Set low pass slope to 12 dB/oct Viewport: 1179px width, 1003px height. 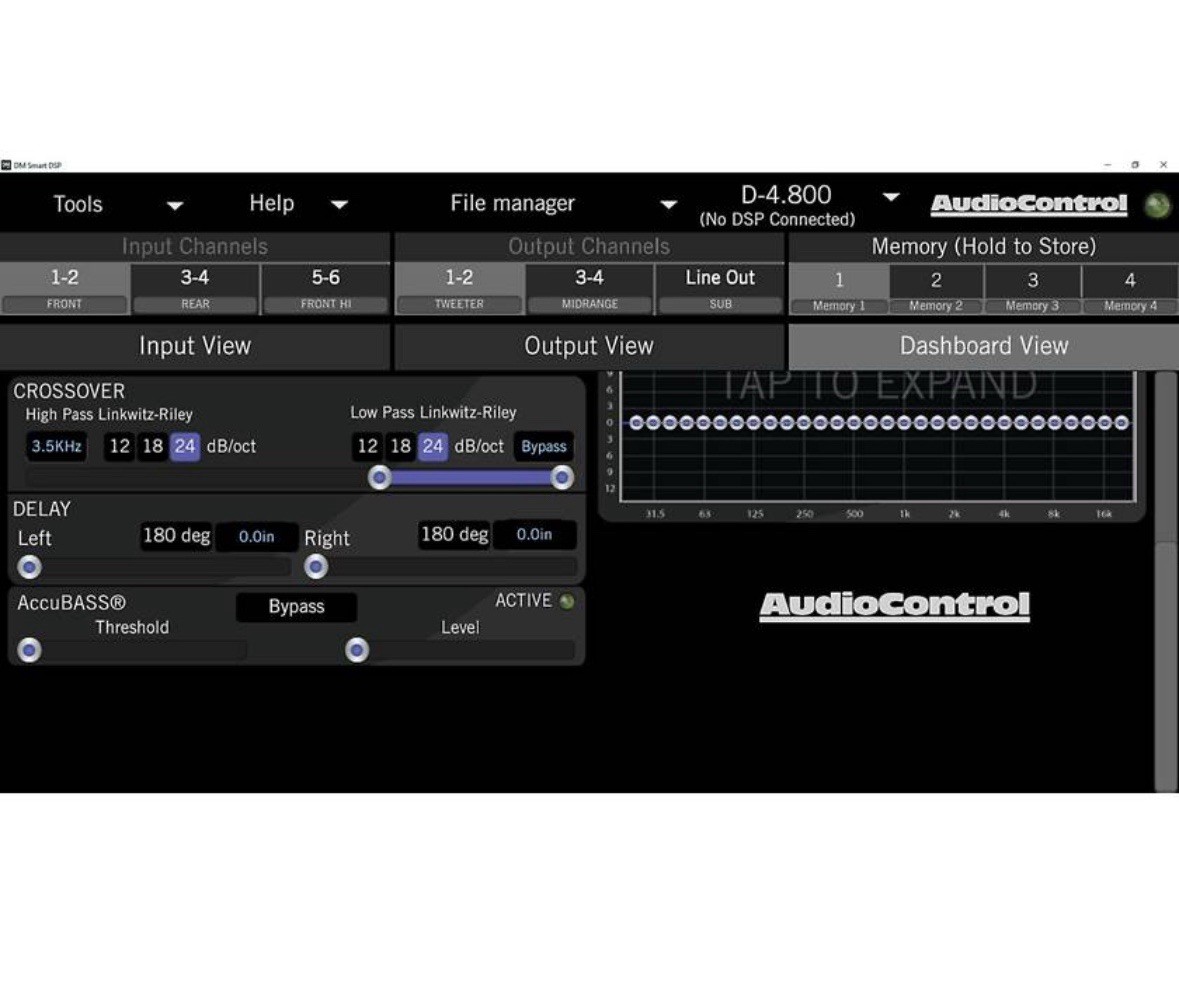(x=368, y=447)
